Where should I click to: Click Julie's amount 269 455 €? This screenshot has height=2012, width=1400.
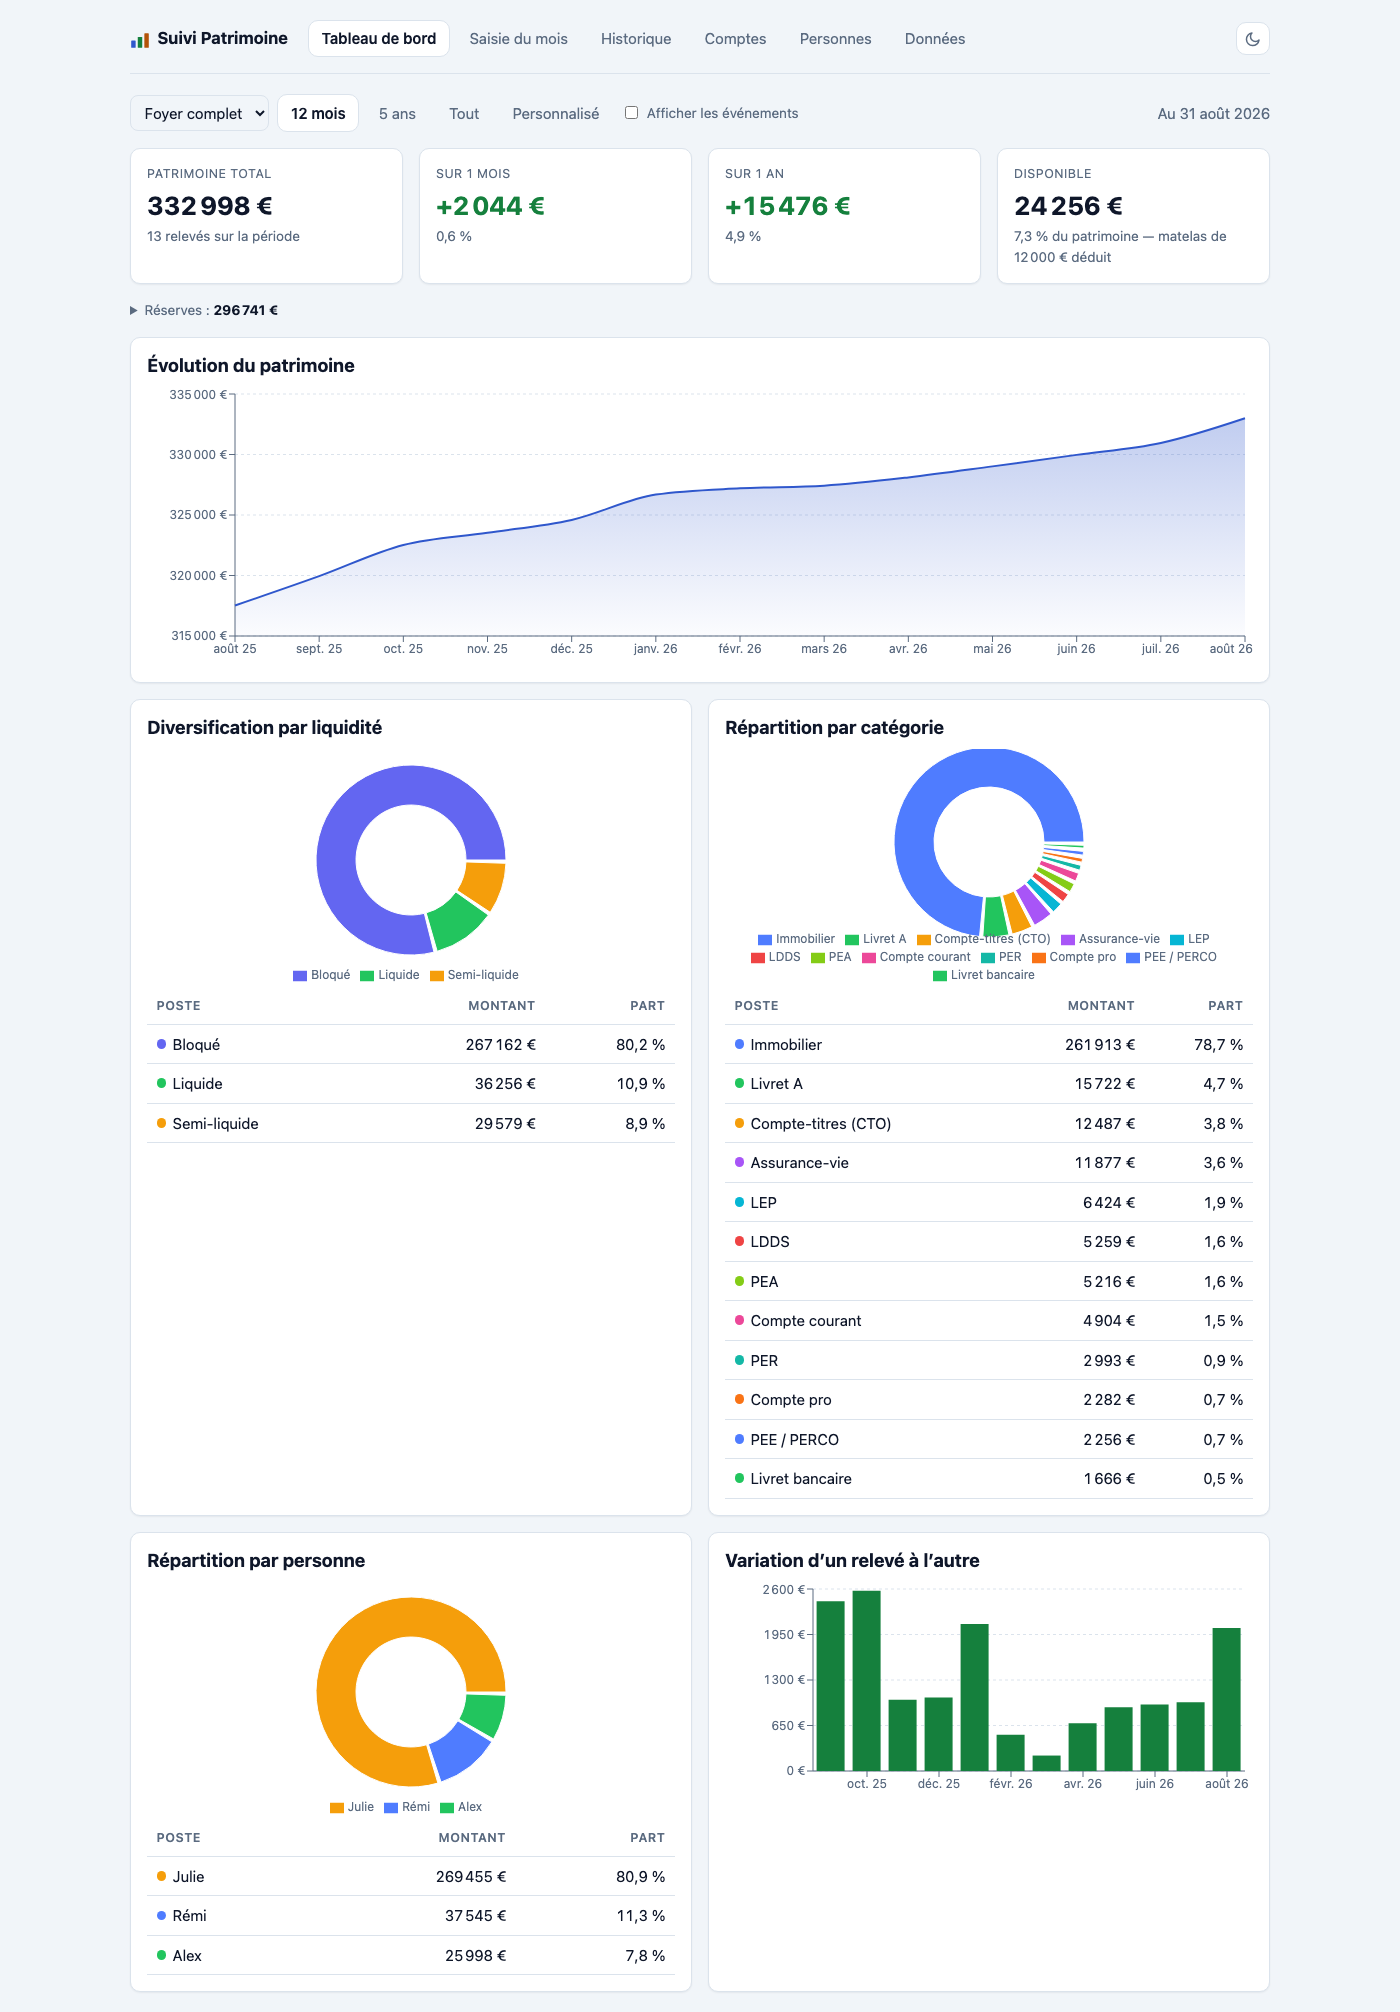[x=471, y=1877]
